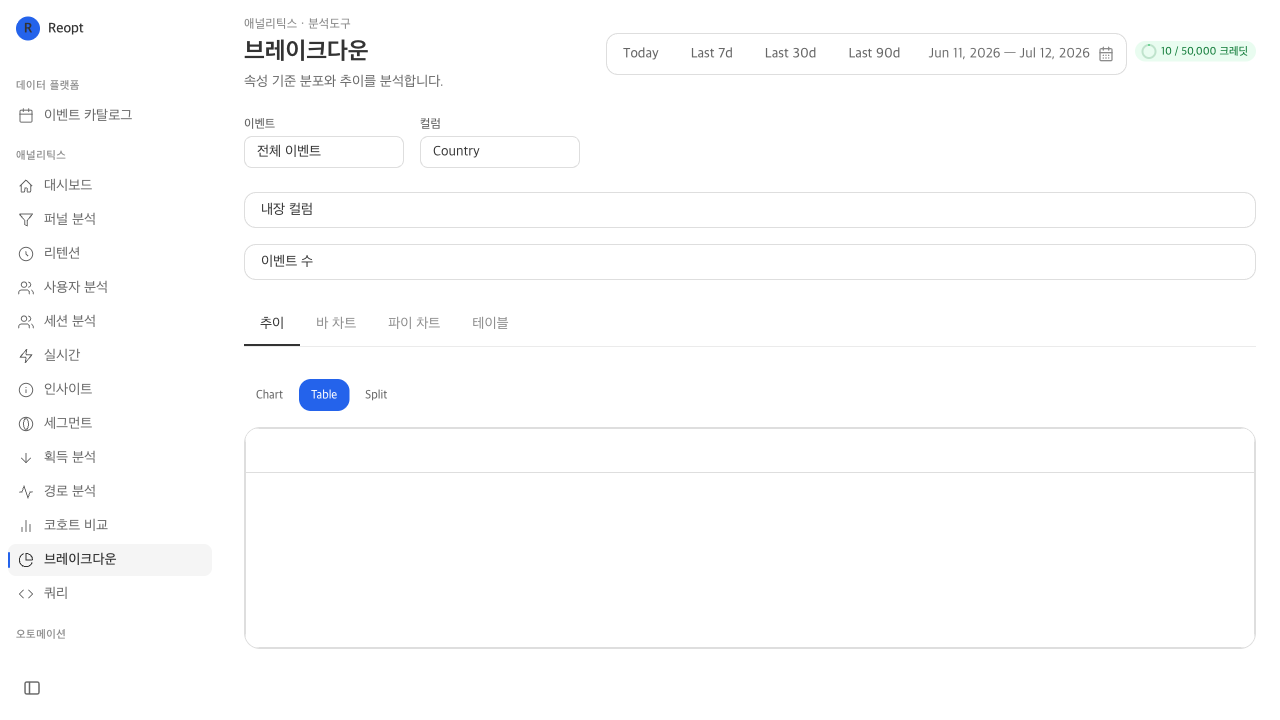Click the 세그먼트 circle icon
The width and height of the screenshot is (1280, 720).
pos(26,424)
